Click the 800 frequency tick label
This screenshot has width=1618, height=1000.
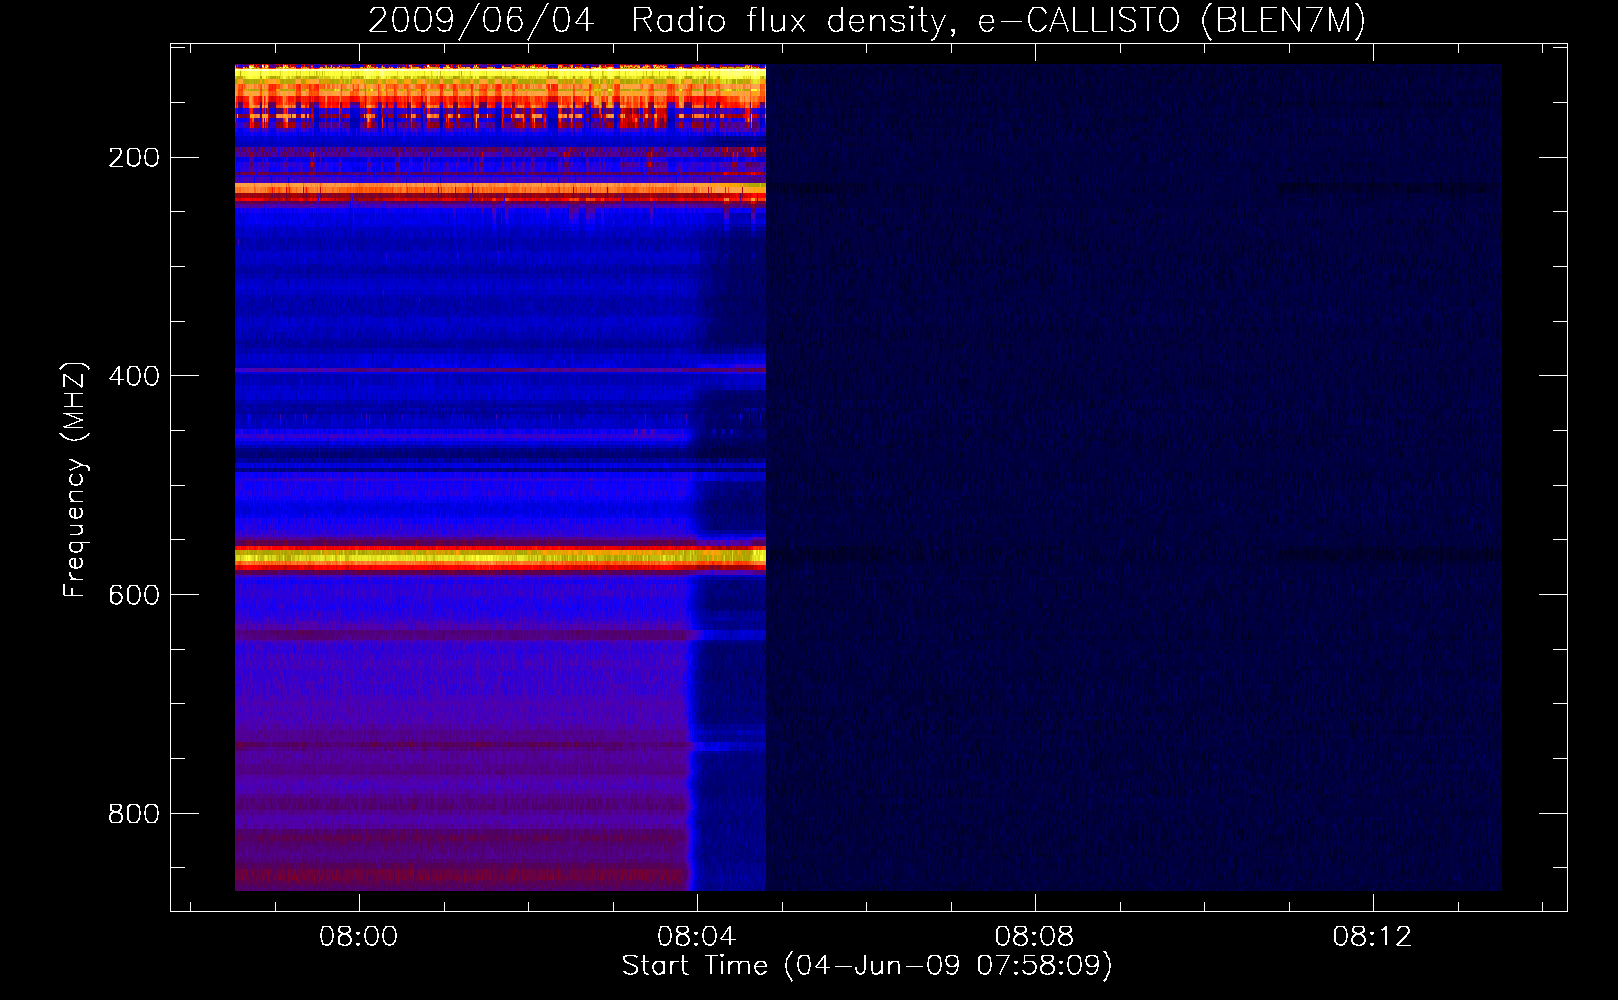click(133, 814)
